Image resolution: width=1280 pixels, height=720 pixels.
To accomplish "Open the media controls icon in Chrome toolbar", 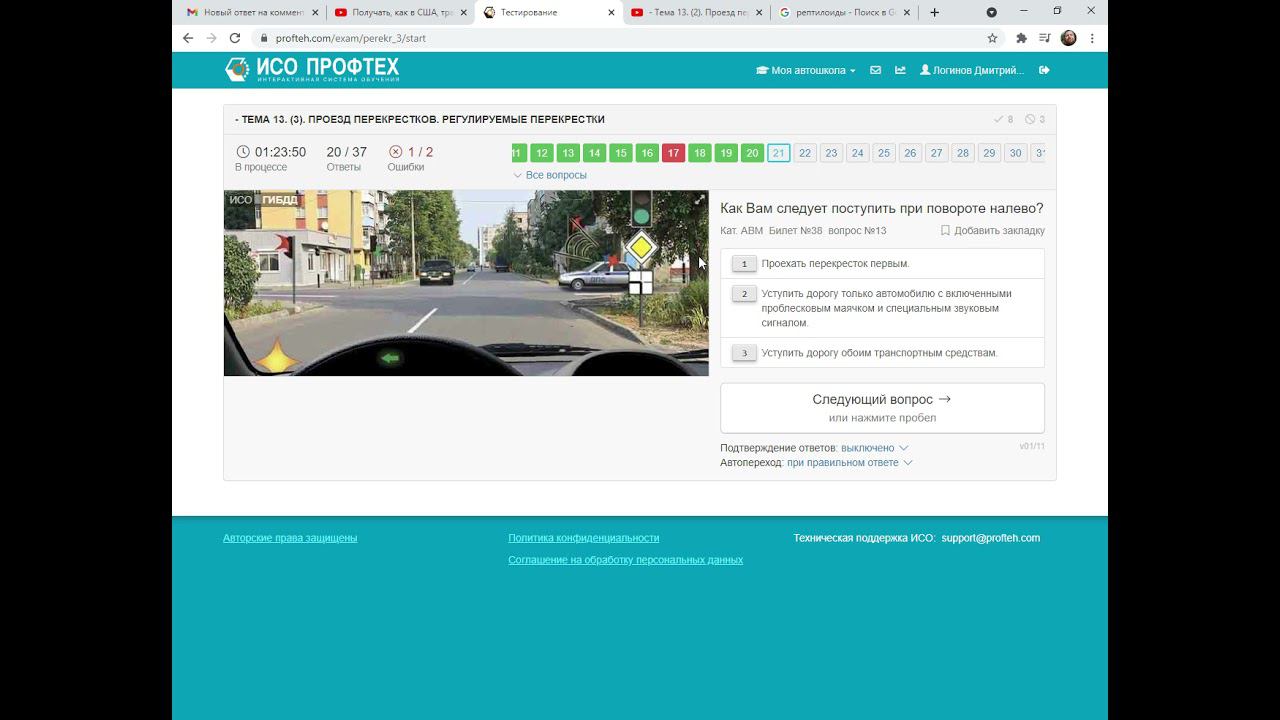I will pyautogui.click(x=1044, y=38).
